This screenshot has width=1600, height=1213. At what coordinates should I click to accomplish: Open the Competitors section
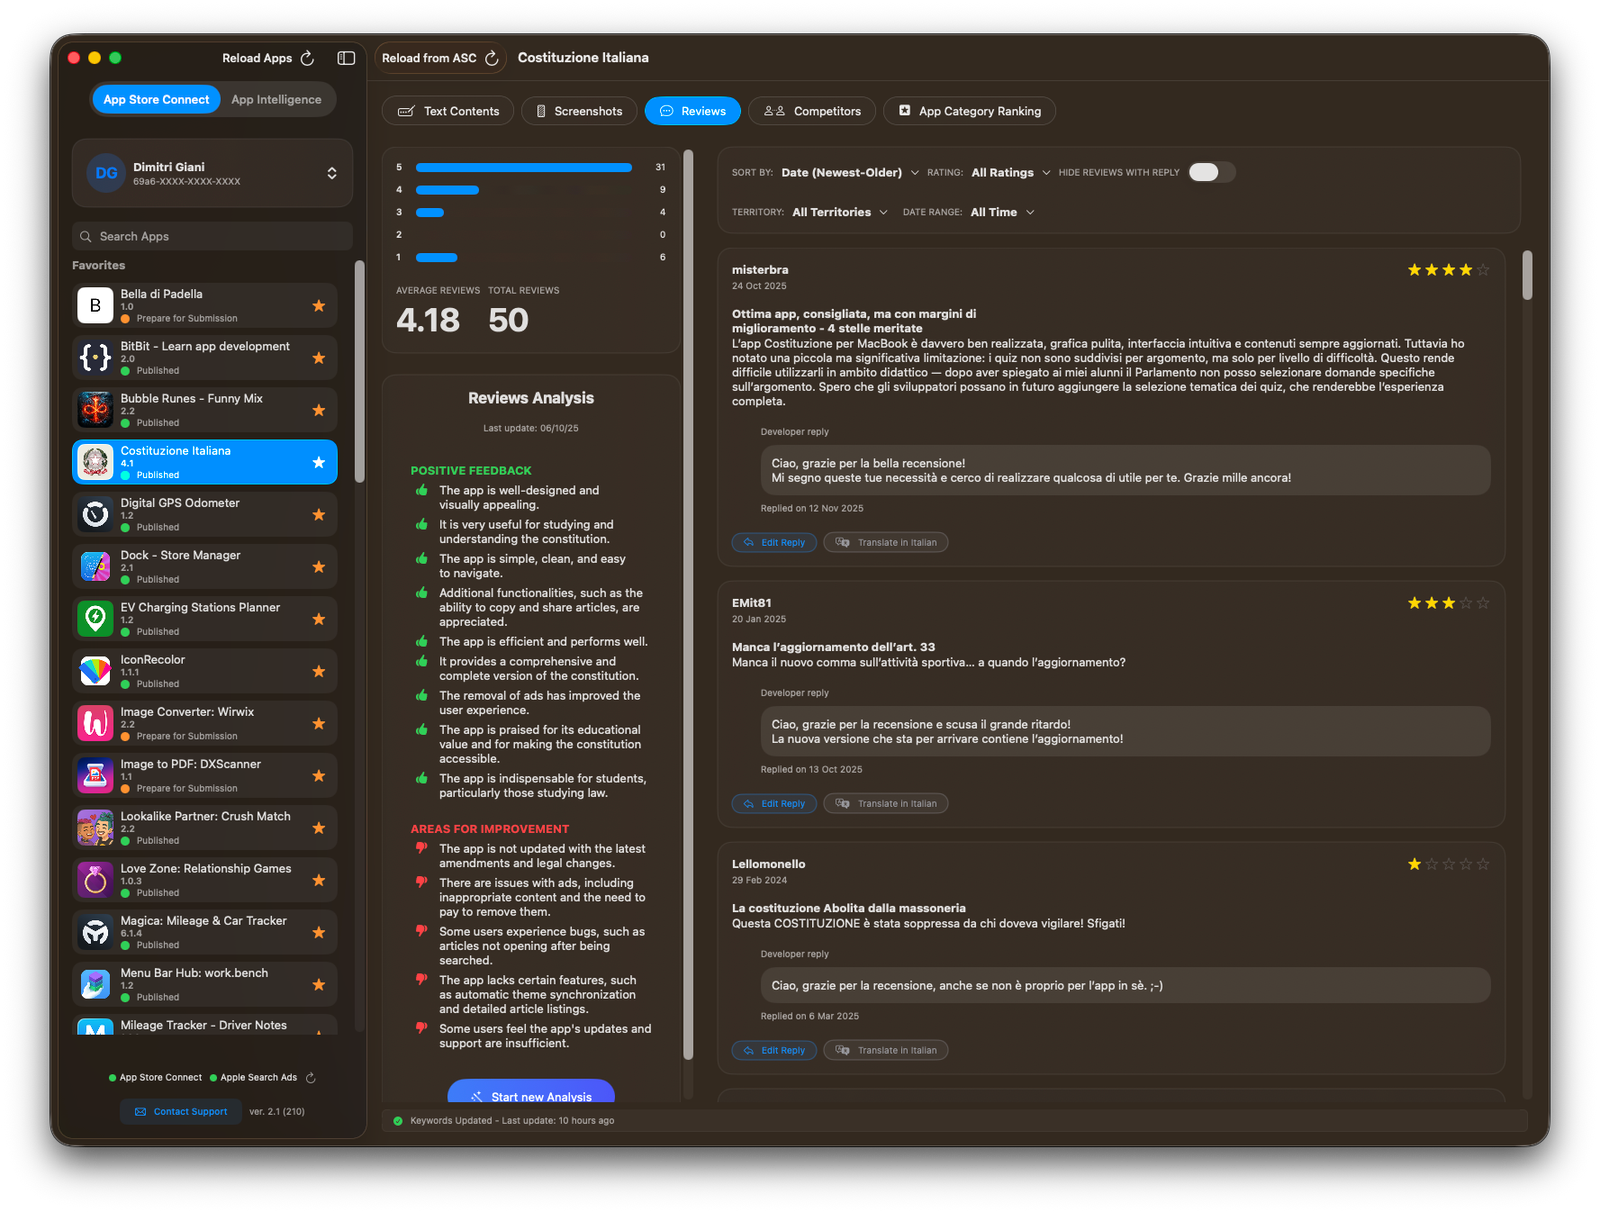811,111
